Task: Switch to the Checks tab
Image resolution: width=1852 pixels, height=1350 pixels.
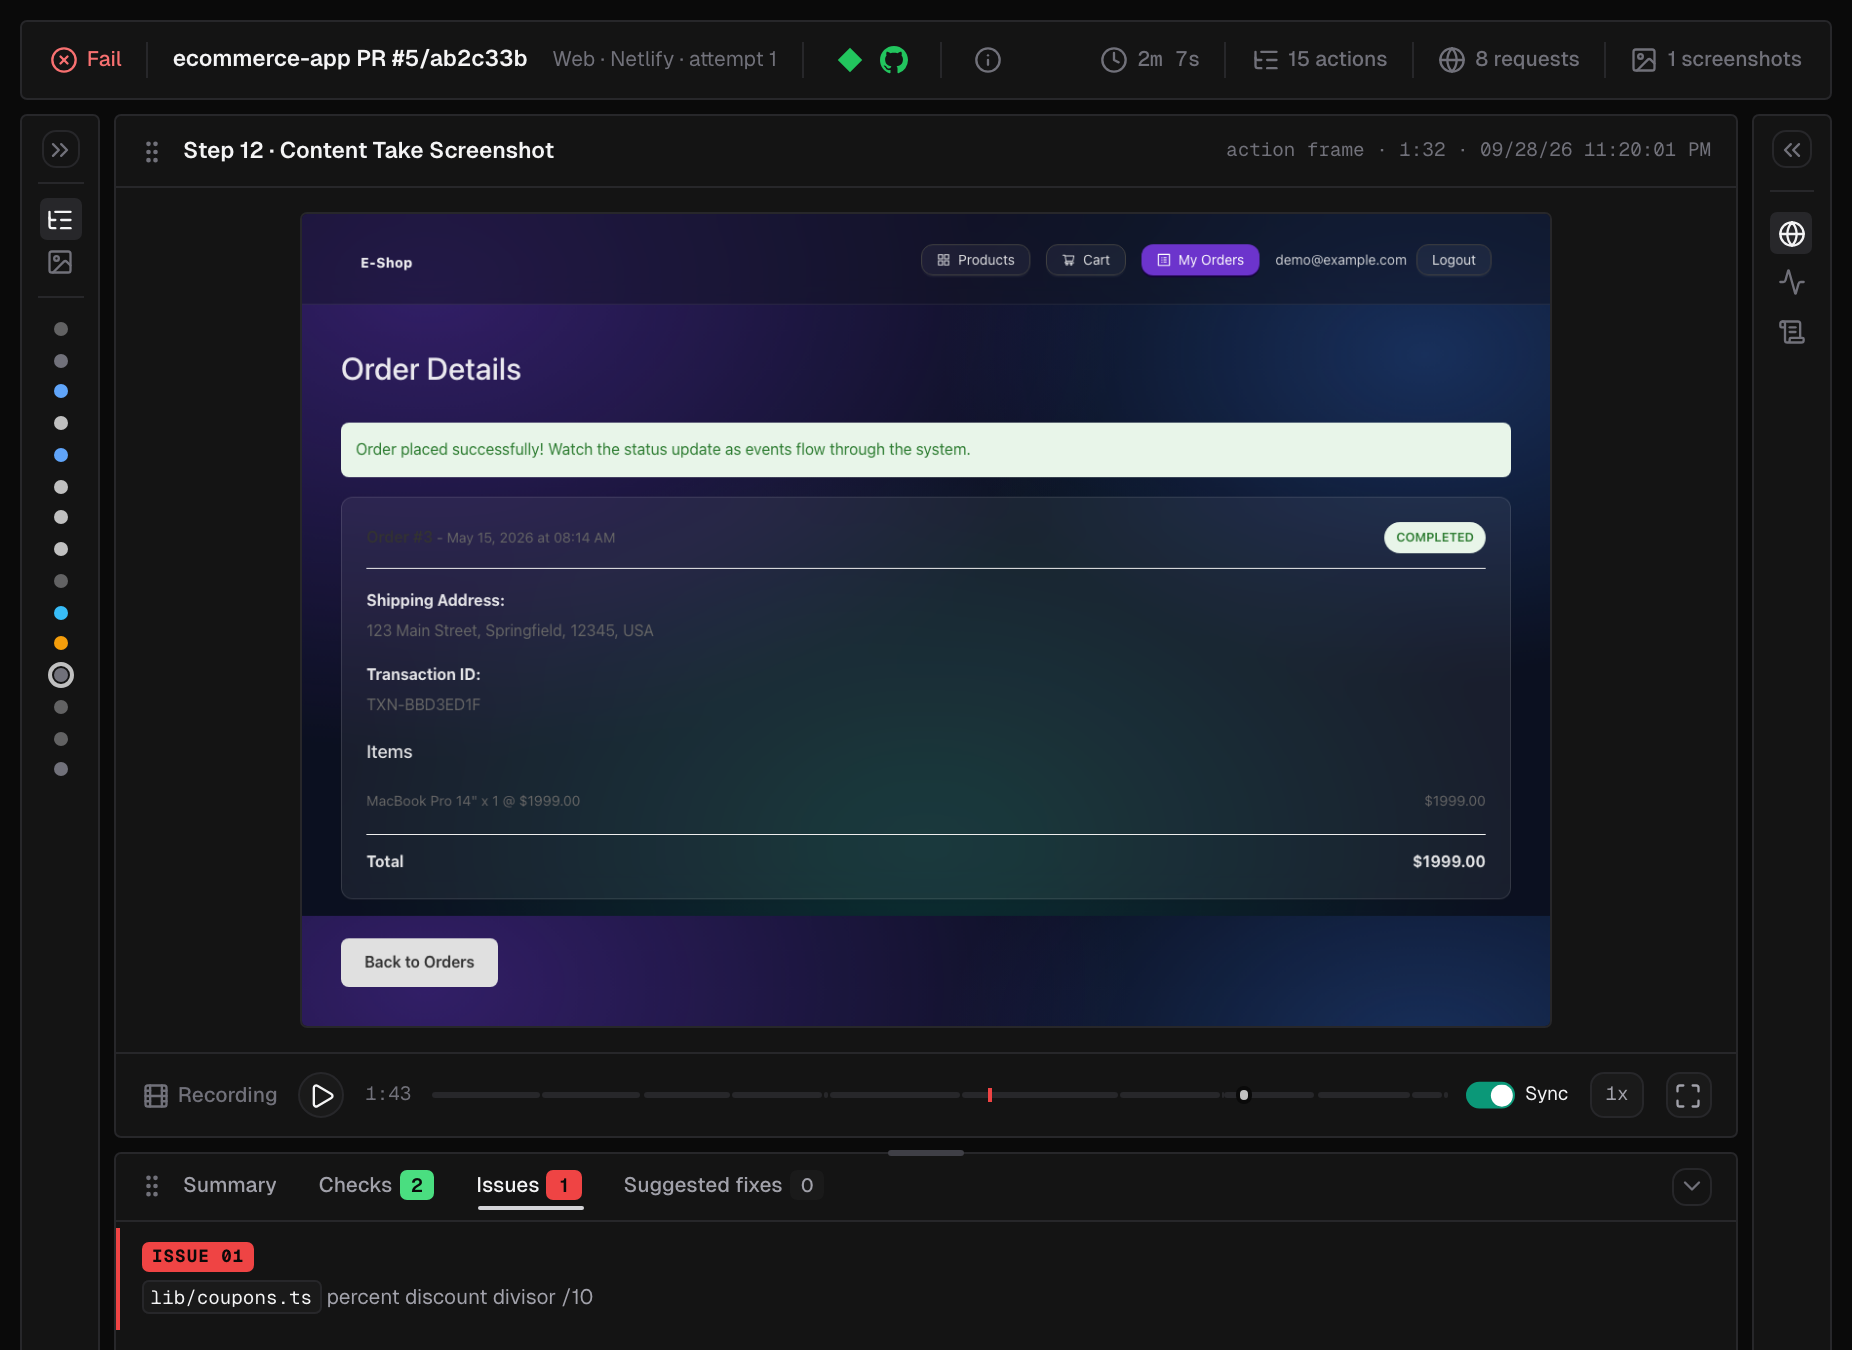Action: tap(375, 1186)
